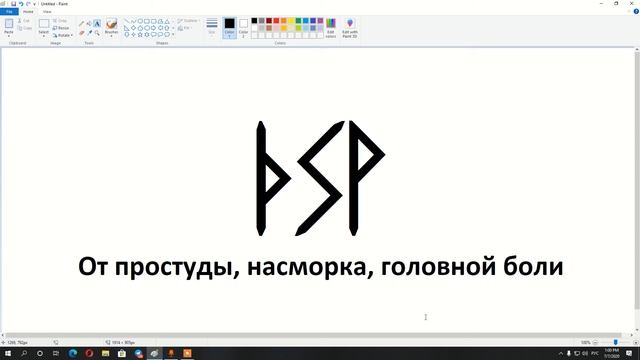Screen dimensions: 640x360
Task: Expand the Shapes gallery more arrow
Action: (x=173, y=35)
